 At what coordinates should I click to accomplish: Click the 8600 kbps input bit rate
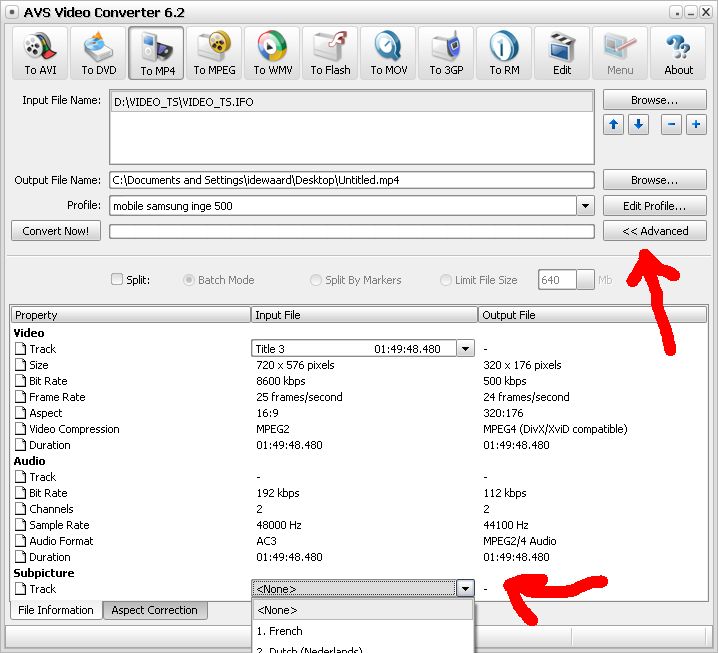tap(281, 381)
